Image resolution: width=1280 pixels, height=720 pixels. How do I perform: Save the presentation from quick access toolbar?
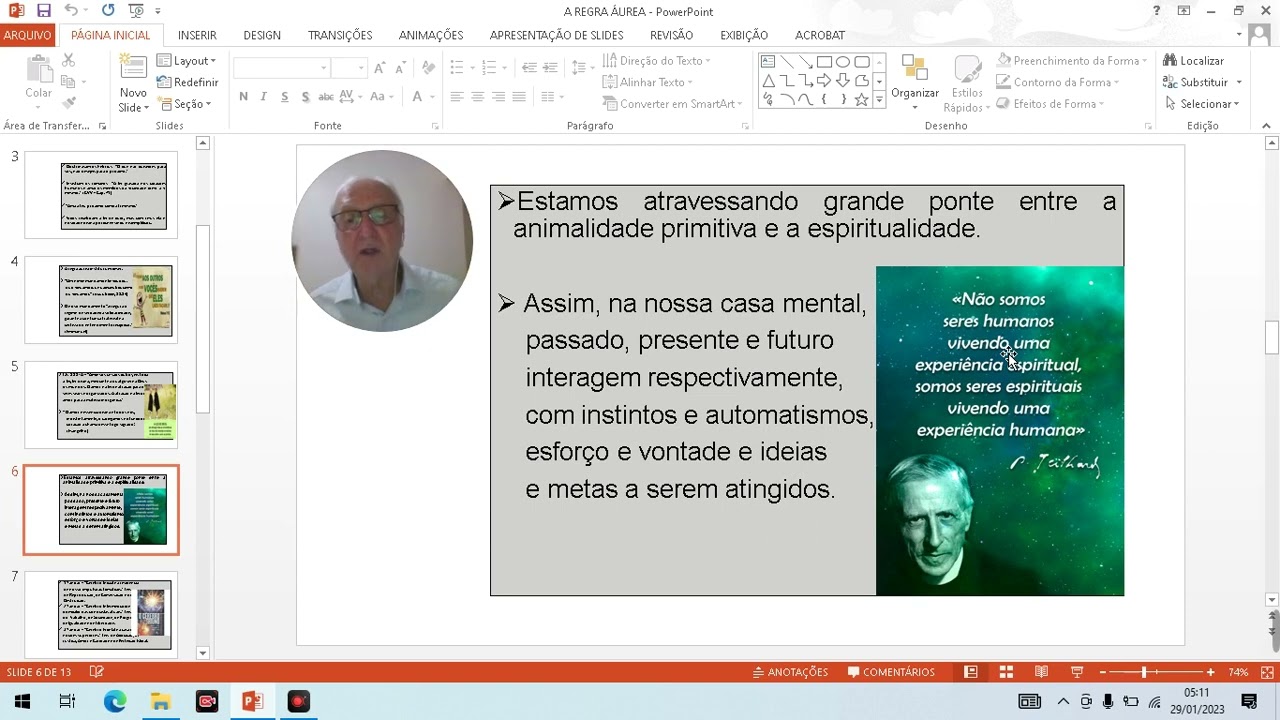(x=43, y=11)
